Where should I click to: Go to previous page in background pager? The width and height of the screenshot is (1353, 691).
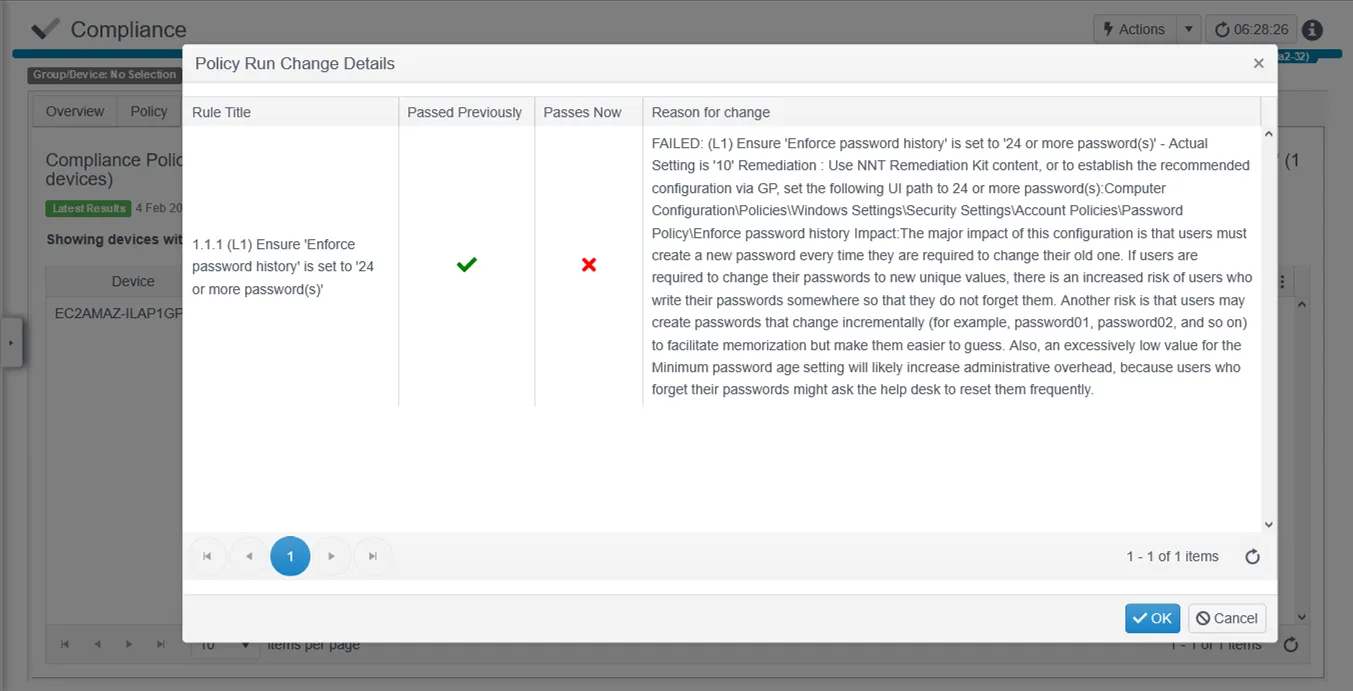click(x=97, y=645)
